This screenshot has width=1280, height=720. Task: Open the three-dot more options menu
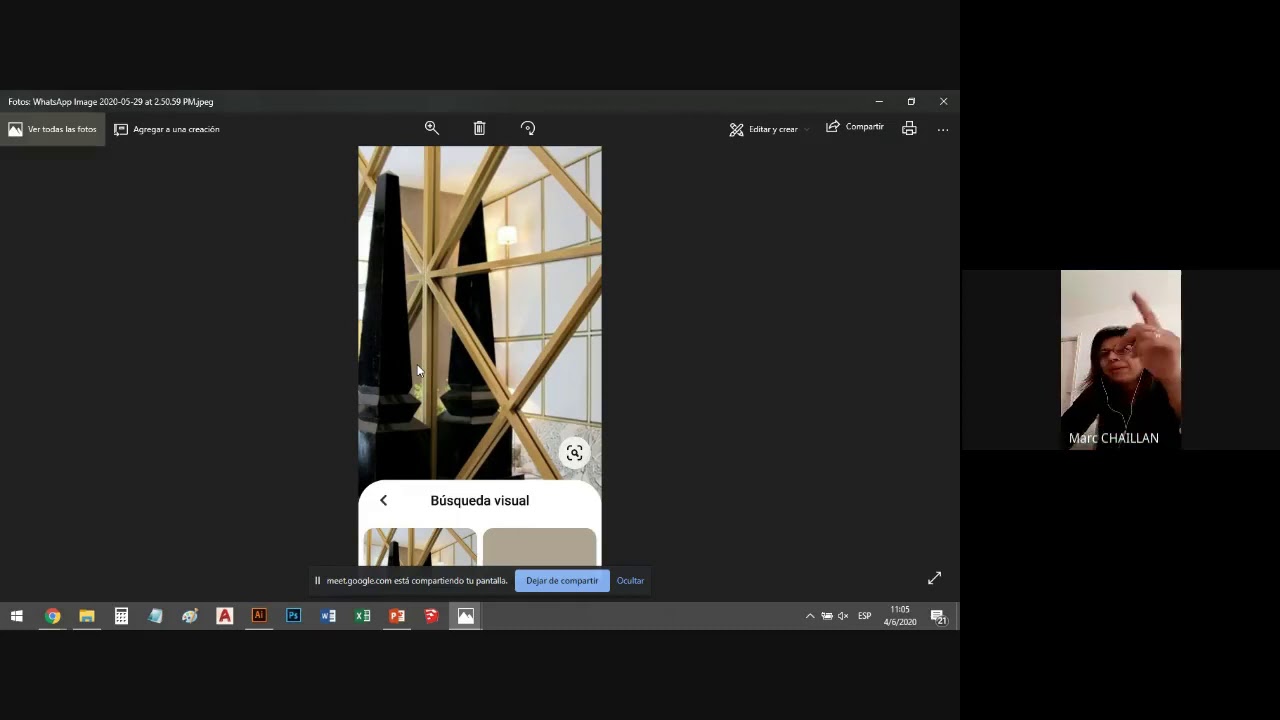click(943, 129)
